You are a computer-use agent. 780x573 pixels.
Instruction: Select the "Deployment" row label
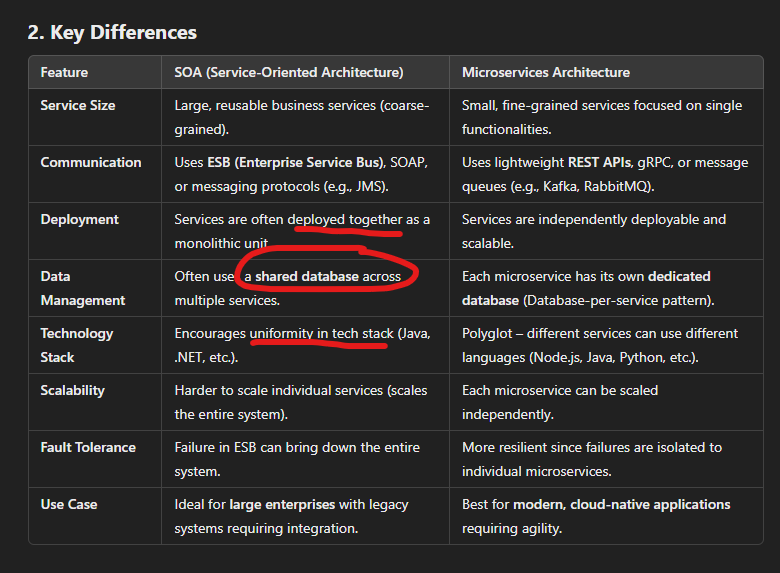(x=79, y=219)
